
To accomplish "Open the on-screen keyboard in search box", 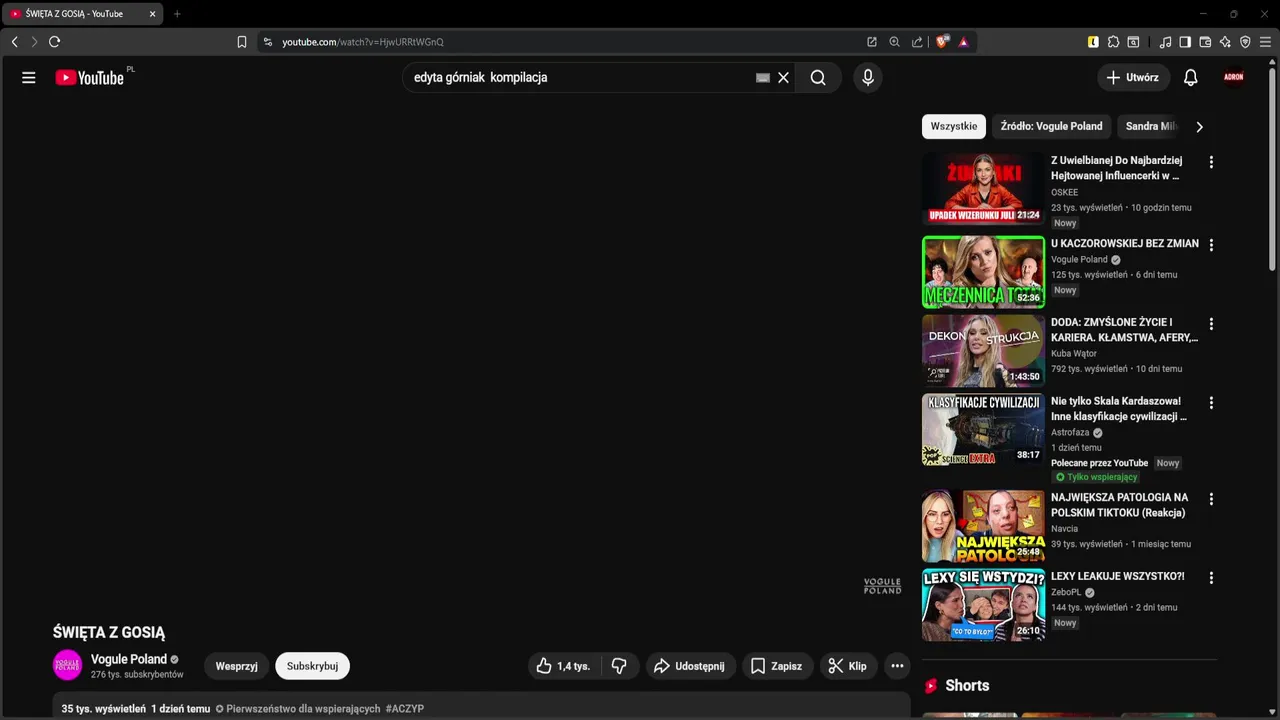I will tap(763, 77).
